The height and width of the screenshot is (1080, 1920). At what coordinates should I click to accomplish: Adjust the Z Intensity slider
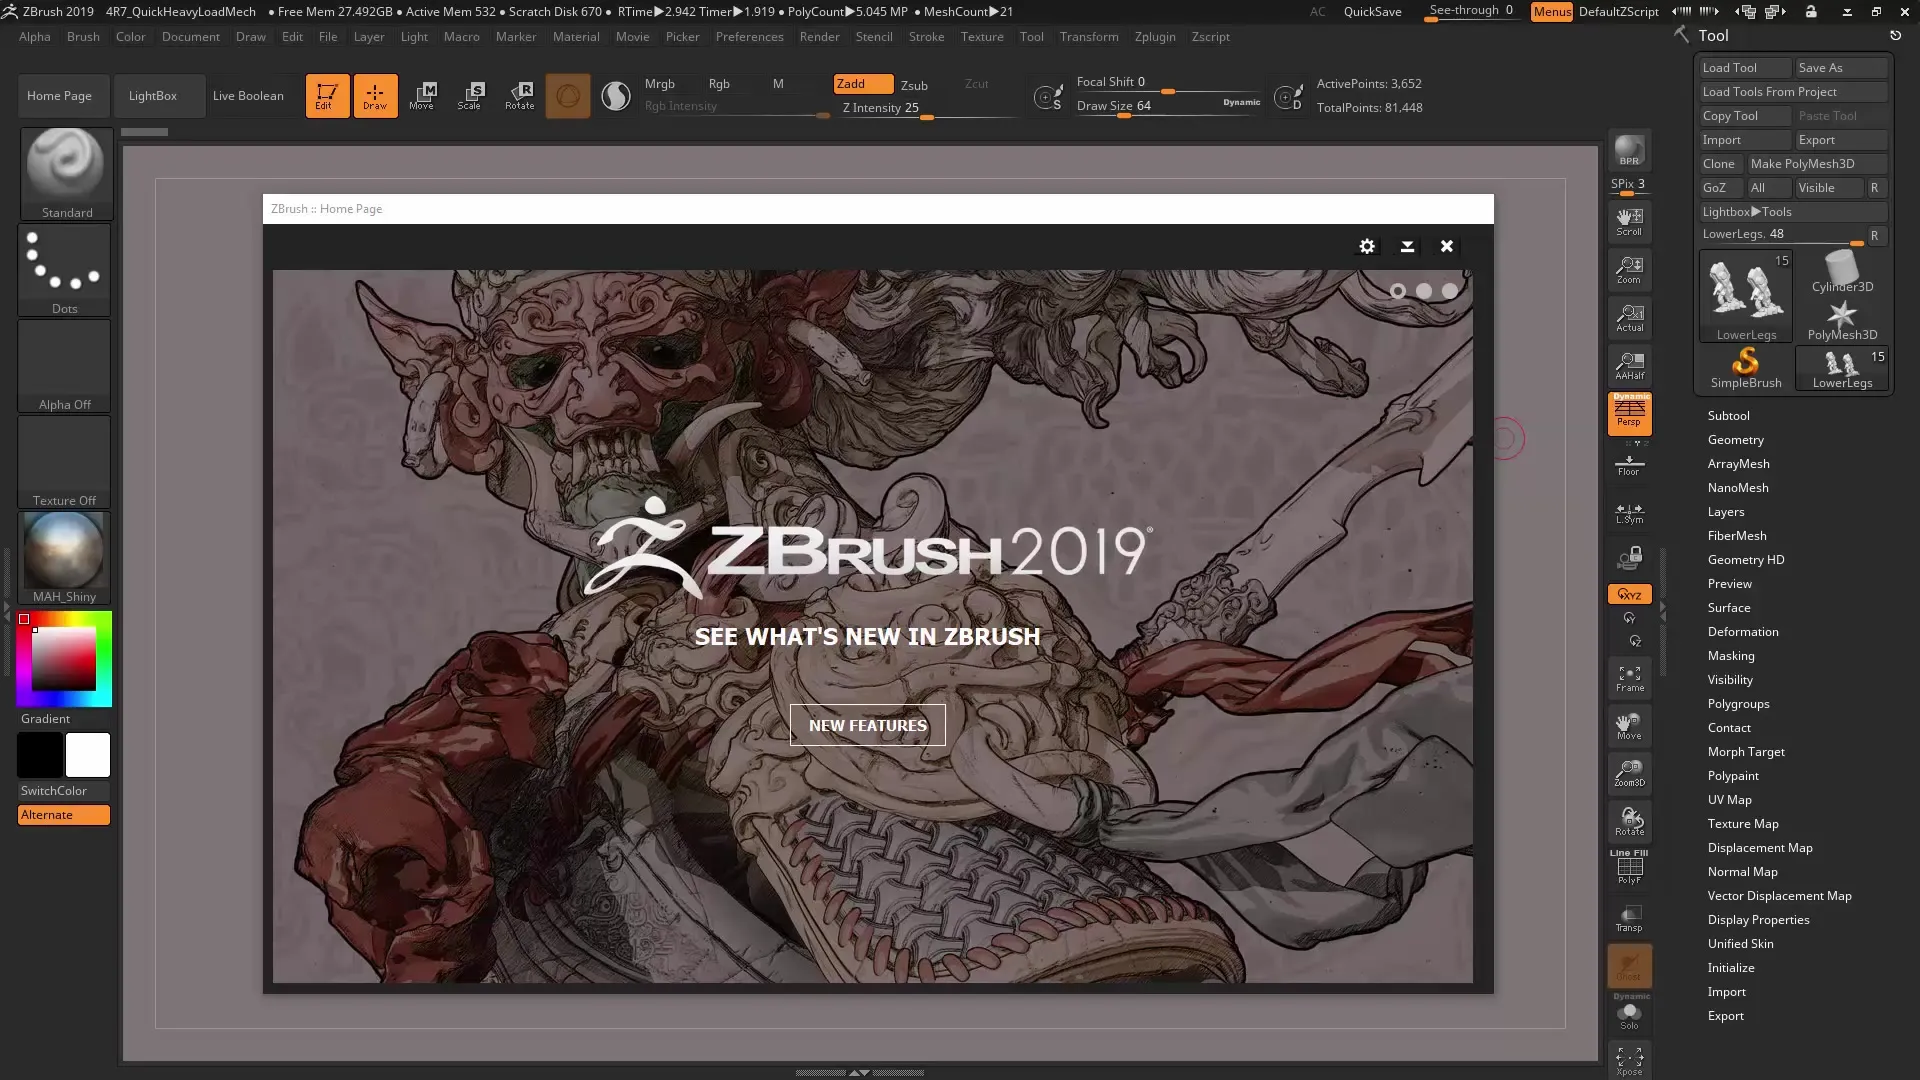click(927, 109)
